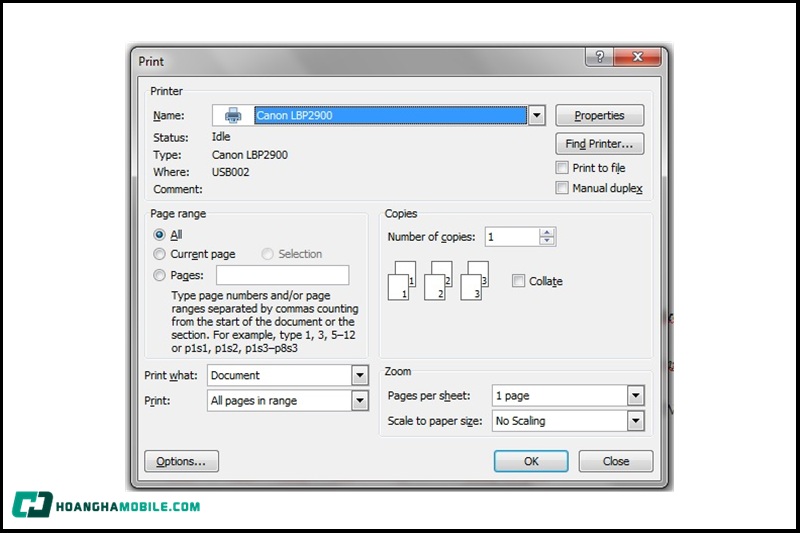Image resolution: width=800 pixels, height=533 pixels.
Task: Click the Comment: label
Action: coord(178,189)
